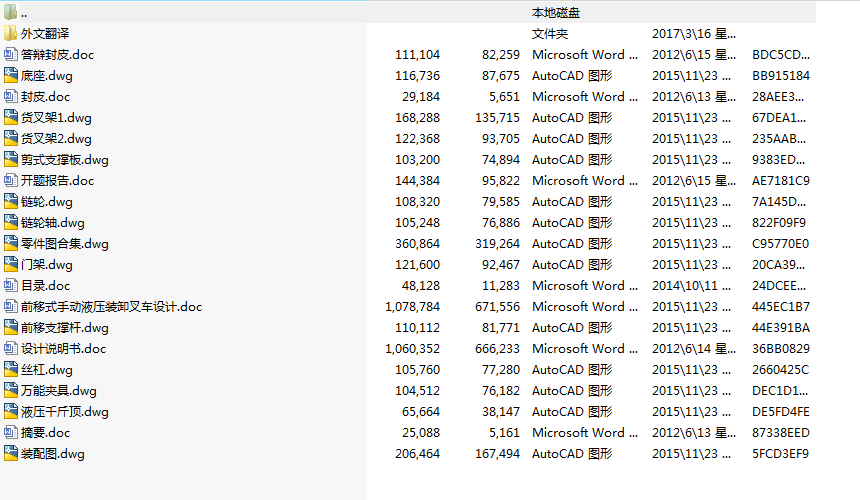Screen dimensions: 860x500
Task: Select the file 万能夹具.dwg
Action: pyautogui.click(x=58, y=391)
